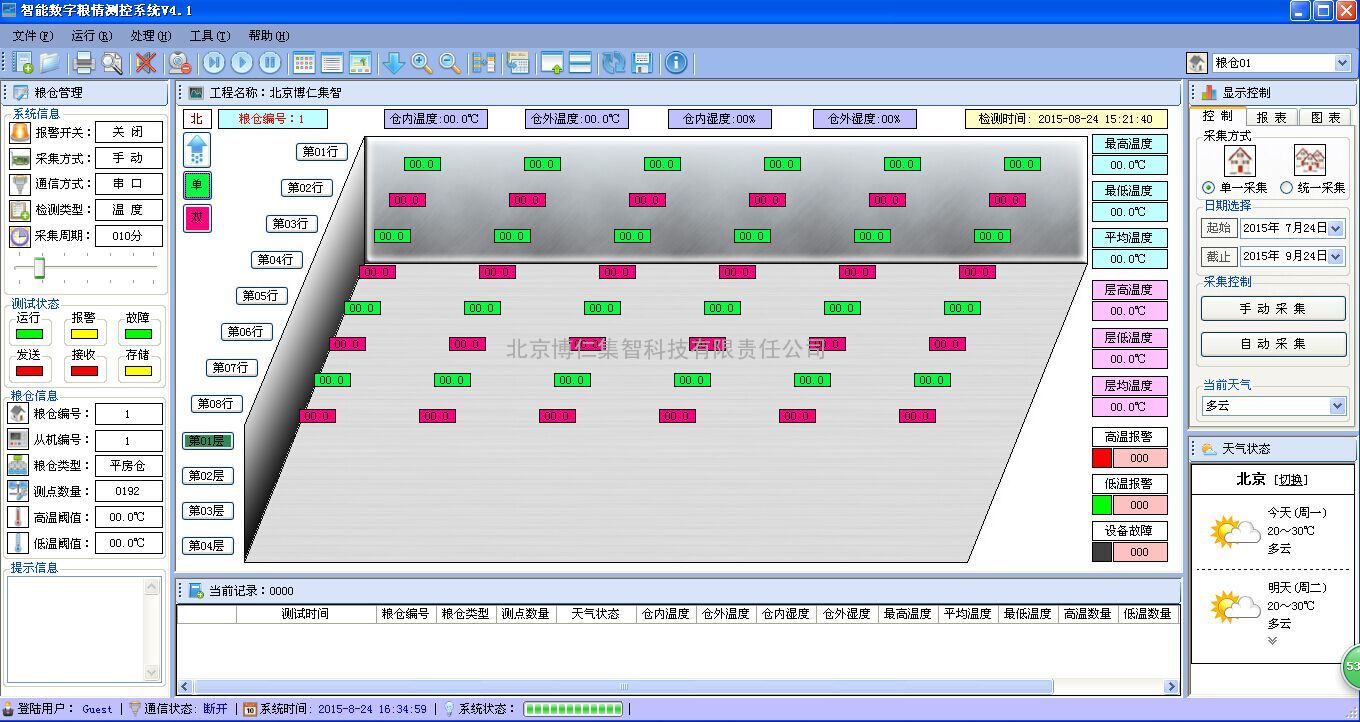
Task: Click the magenta square button below 单
Action: (197, 218)
